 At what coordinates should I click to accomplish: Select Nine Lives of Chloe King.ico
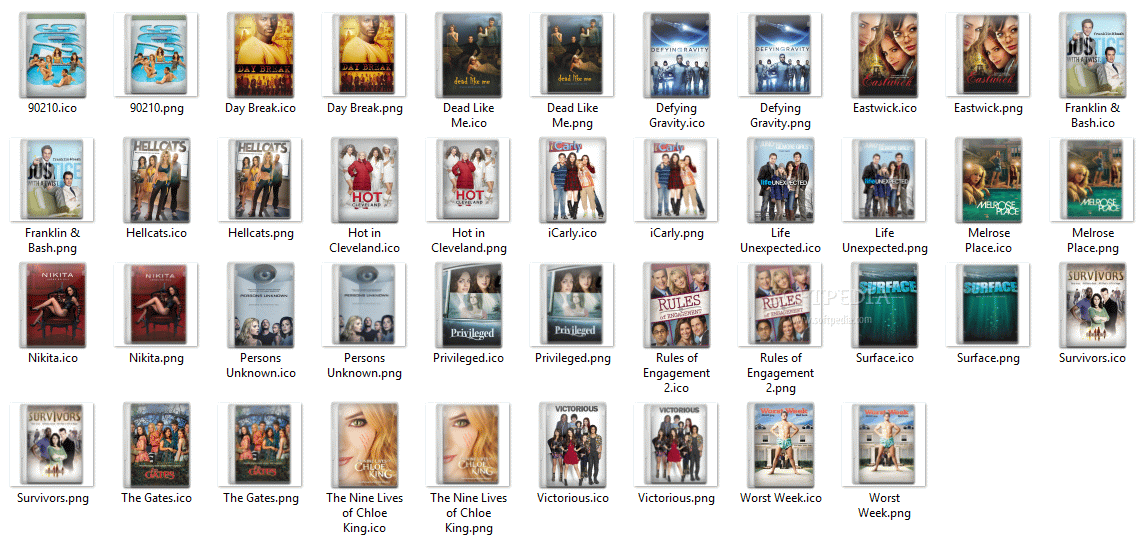364,445
